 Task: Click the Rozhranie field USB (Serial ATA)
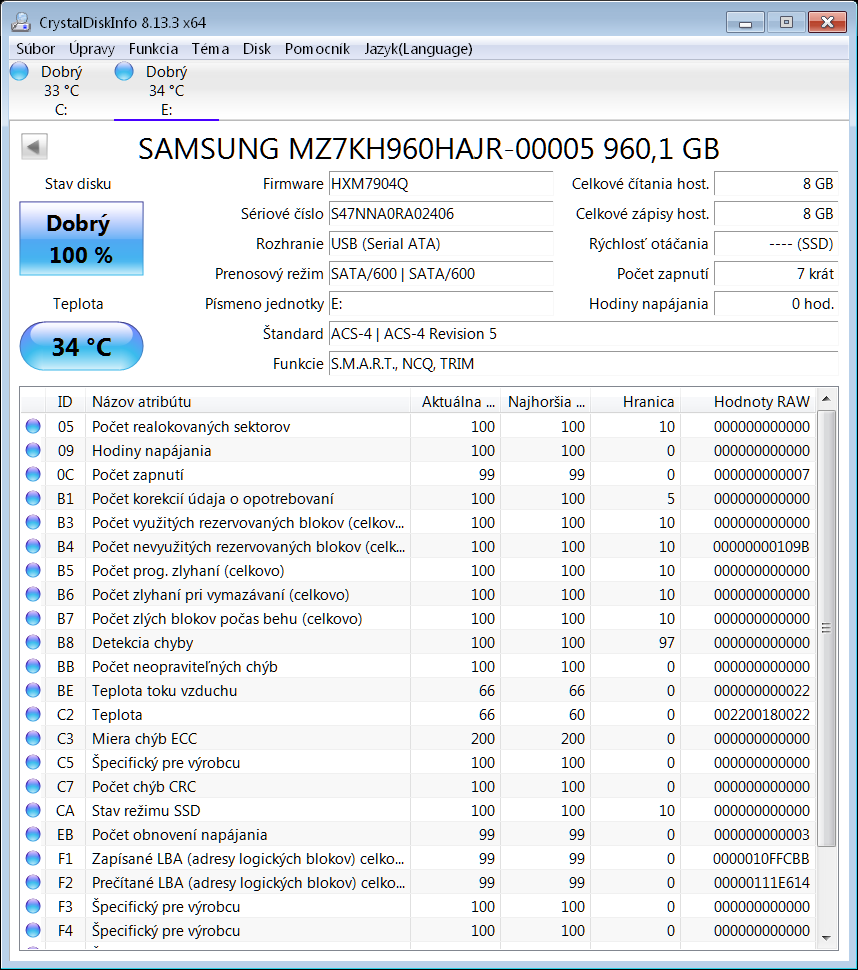point(441,244)
